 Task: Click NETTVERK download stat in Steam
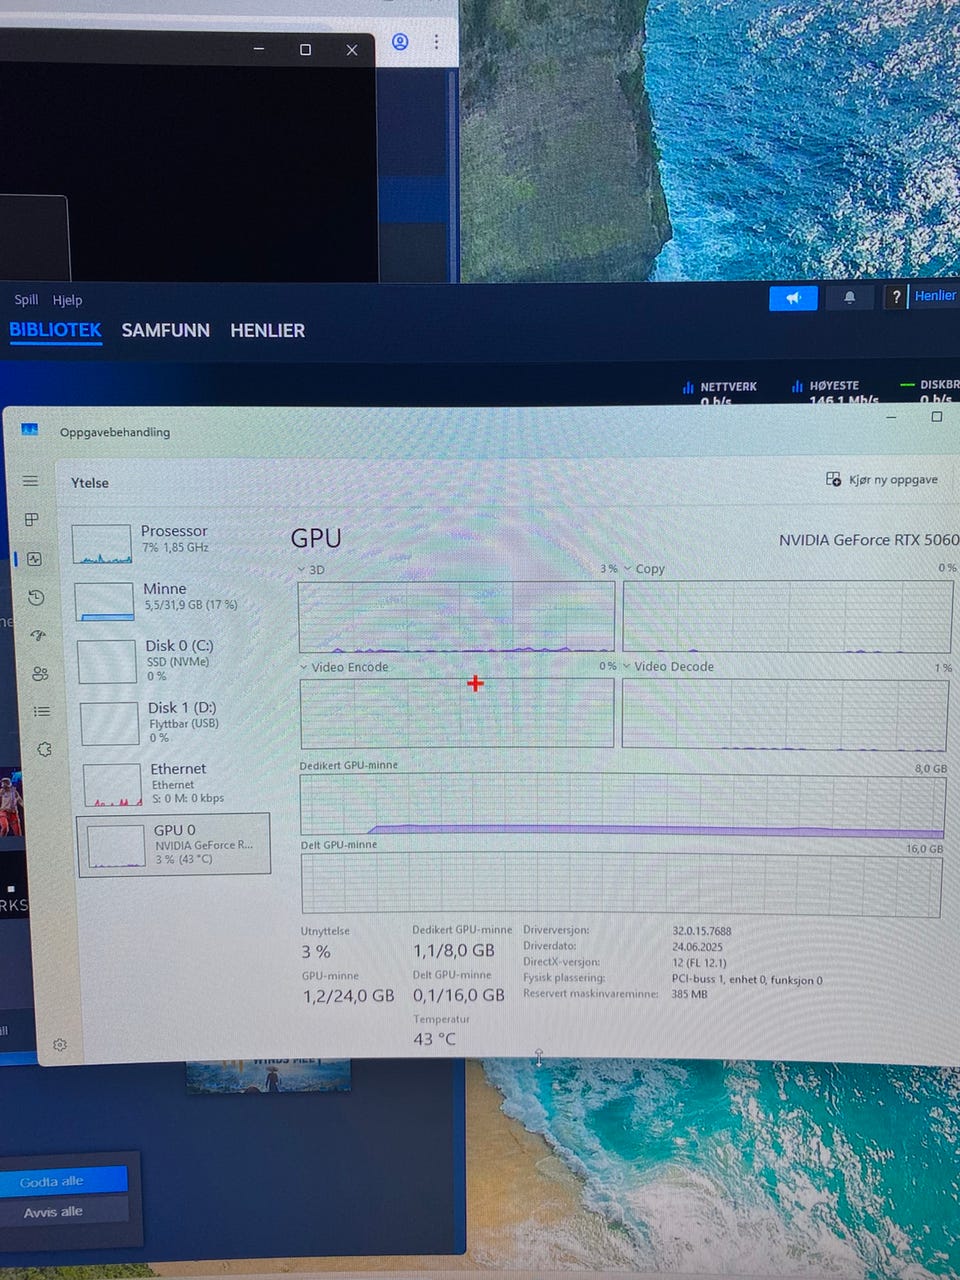[720, 393]
